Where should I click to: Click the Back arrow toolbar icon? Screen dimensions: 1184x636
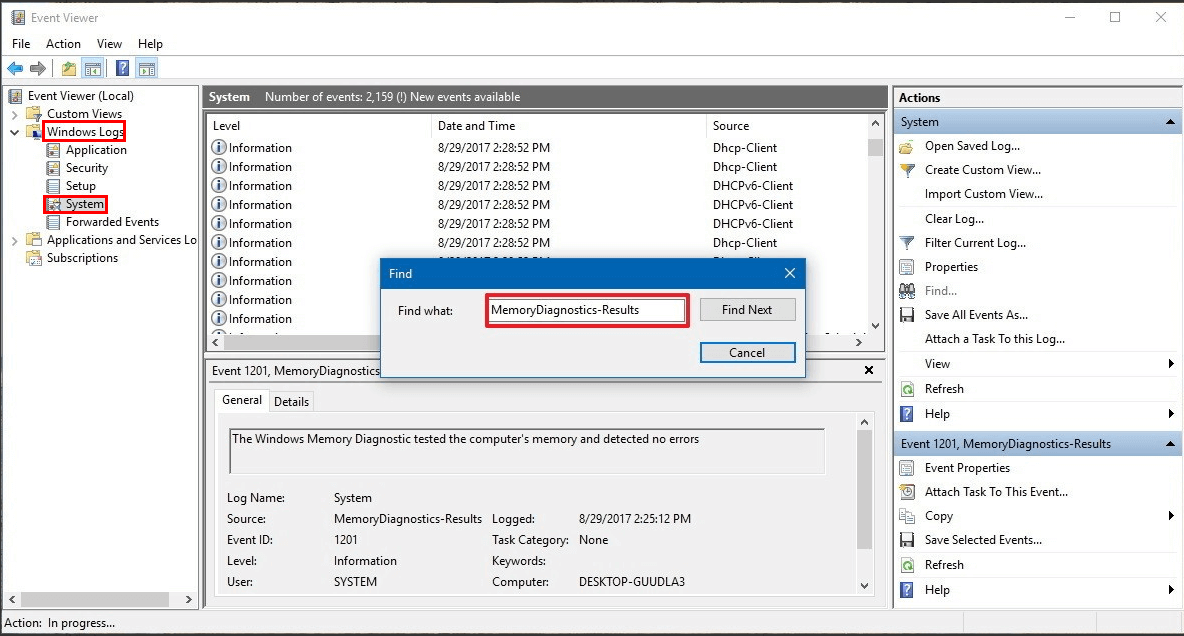pyautogui.click(x=15, y=69)
